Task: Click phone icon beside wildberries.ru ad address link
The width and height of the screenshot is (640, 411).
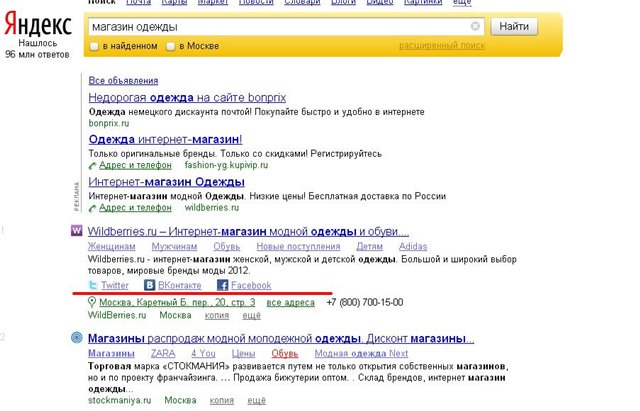Action: 93,208
